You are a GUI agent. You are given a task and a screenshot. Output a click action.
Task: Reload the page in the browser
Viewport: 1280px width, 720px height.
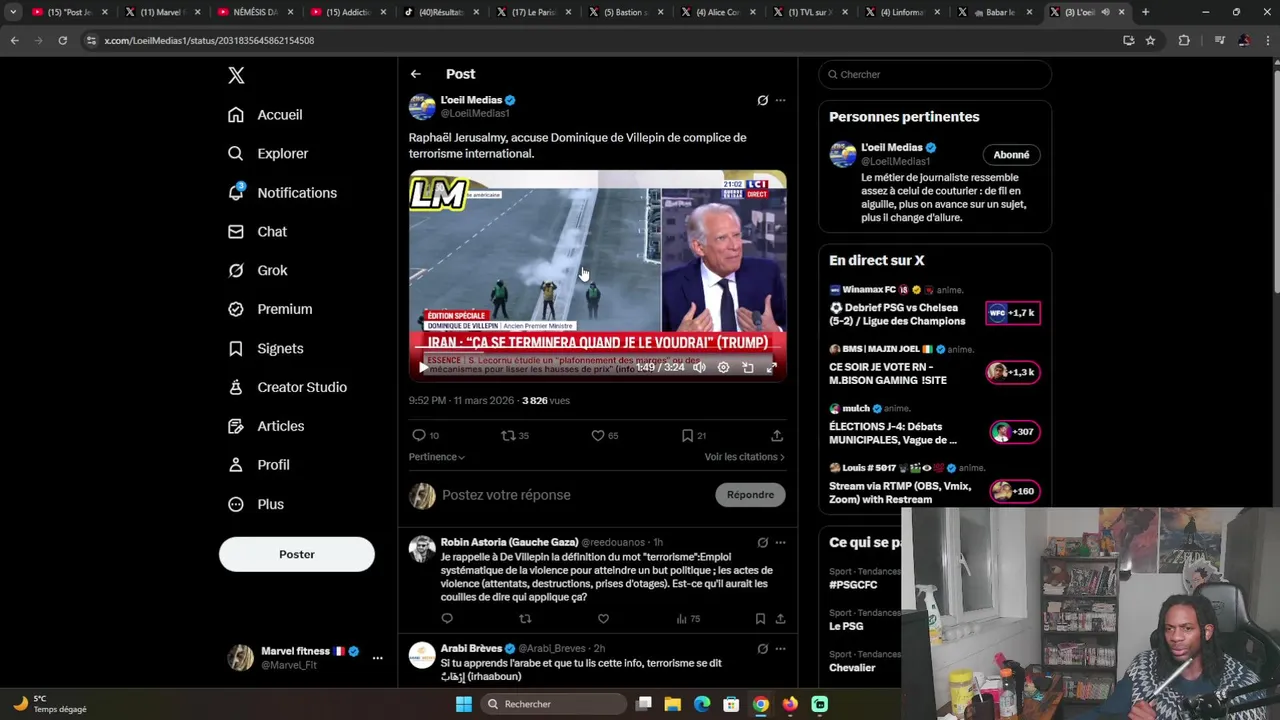click(x=62, y=40)
